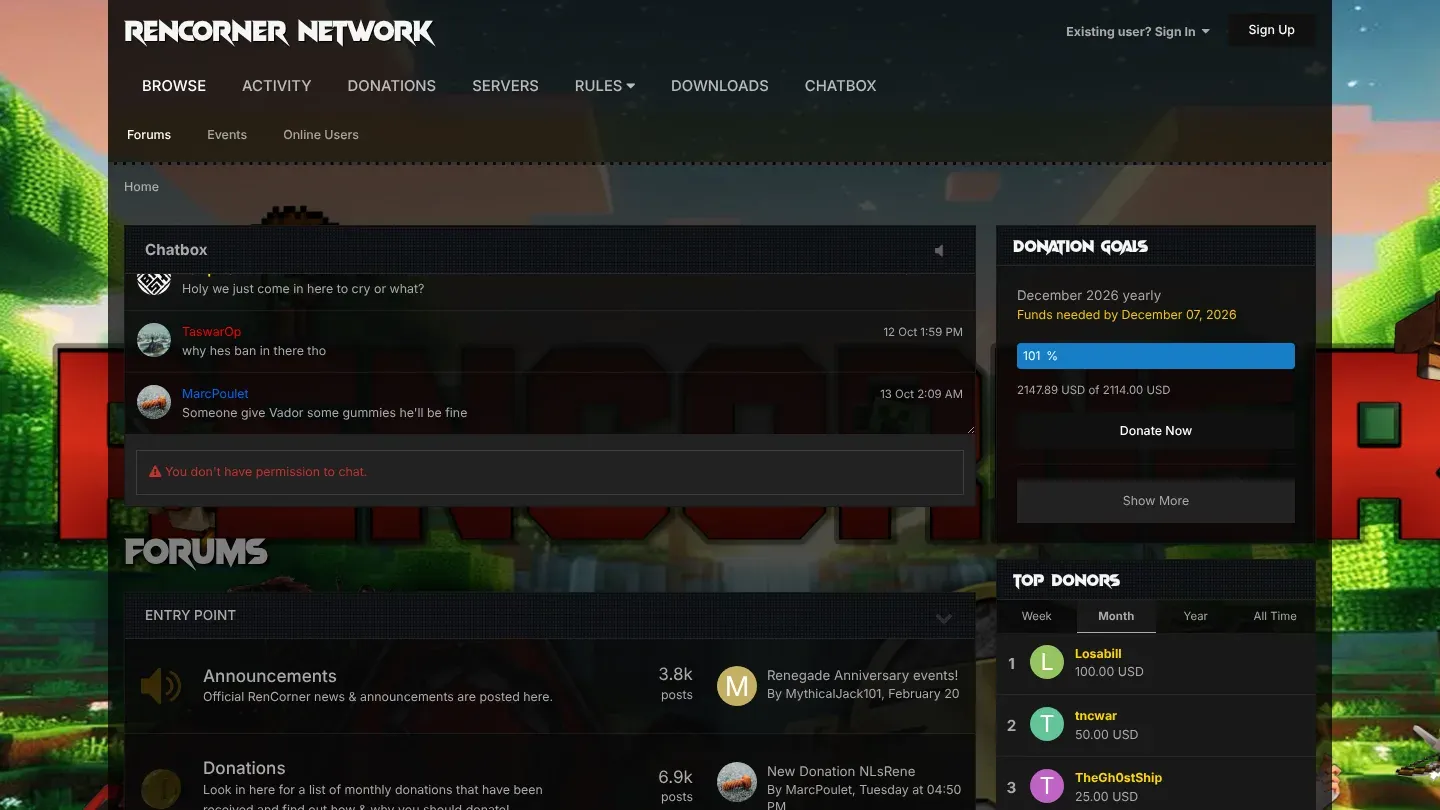Switch to the Online Users sub-tab
Viewport: 1440px width, 810px height.
click(321, 135)
